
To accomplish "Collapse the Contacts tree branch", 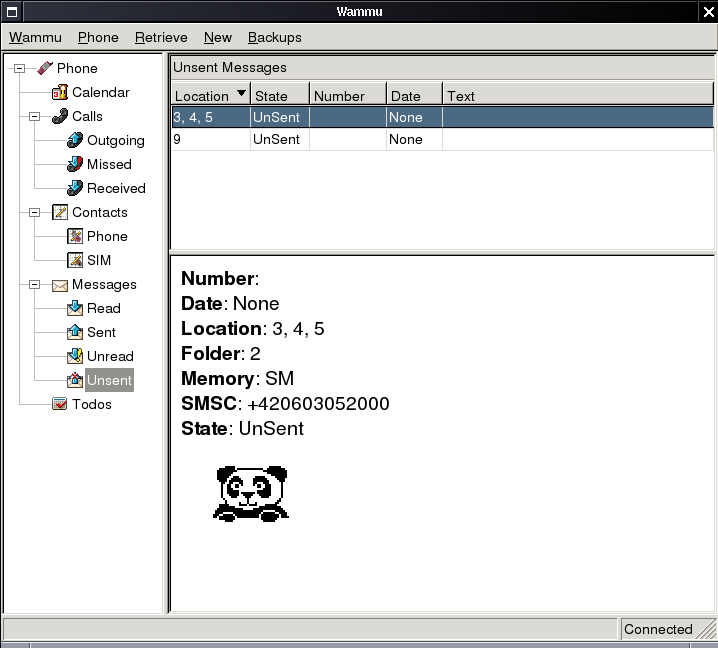I will point(34,212).
